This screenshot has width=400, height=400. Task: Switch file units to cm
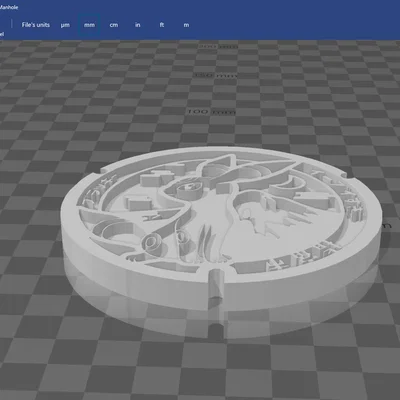coord(114,25)
